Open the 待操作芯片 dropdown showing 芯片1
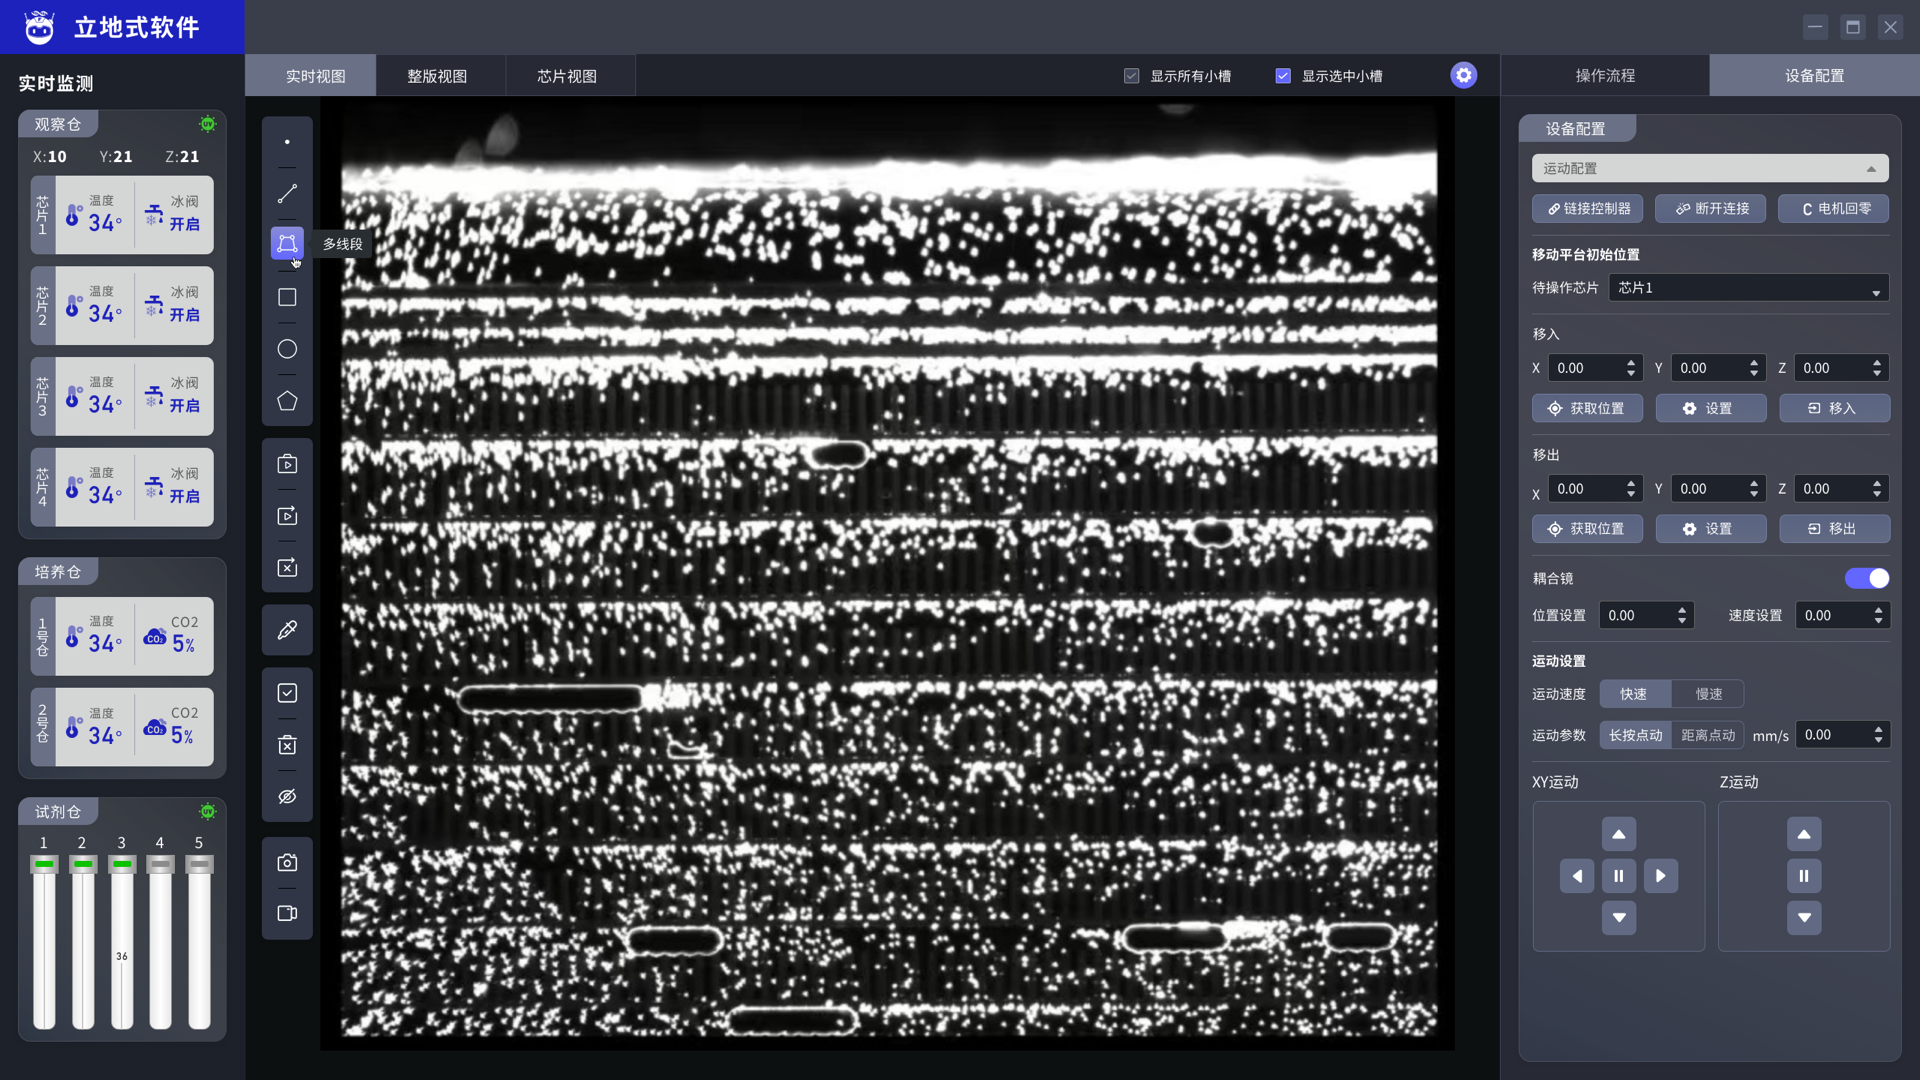The image size is (1920, 1080). click(x=1748, y=288)
